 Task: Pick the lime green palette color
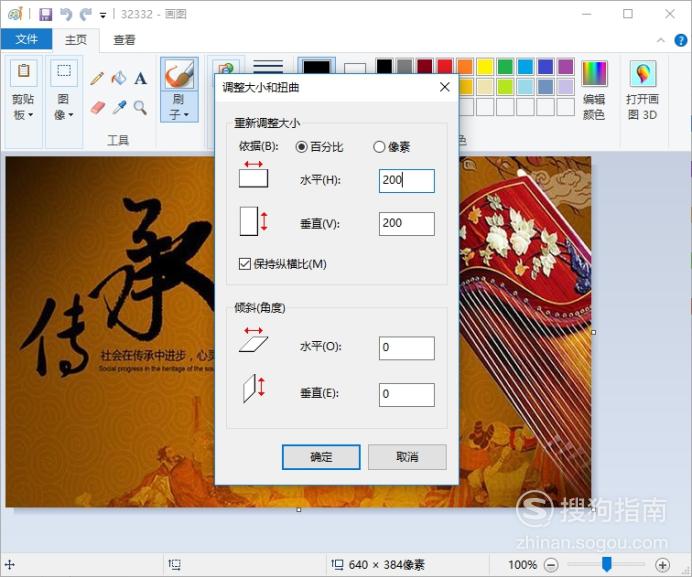coord(505,87)
